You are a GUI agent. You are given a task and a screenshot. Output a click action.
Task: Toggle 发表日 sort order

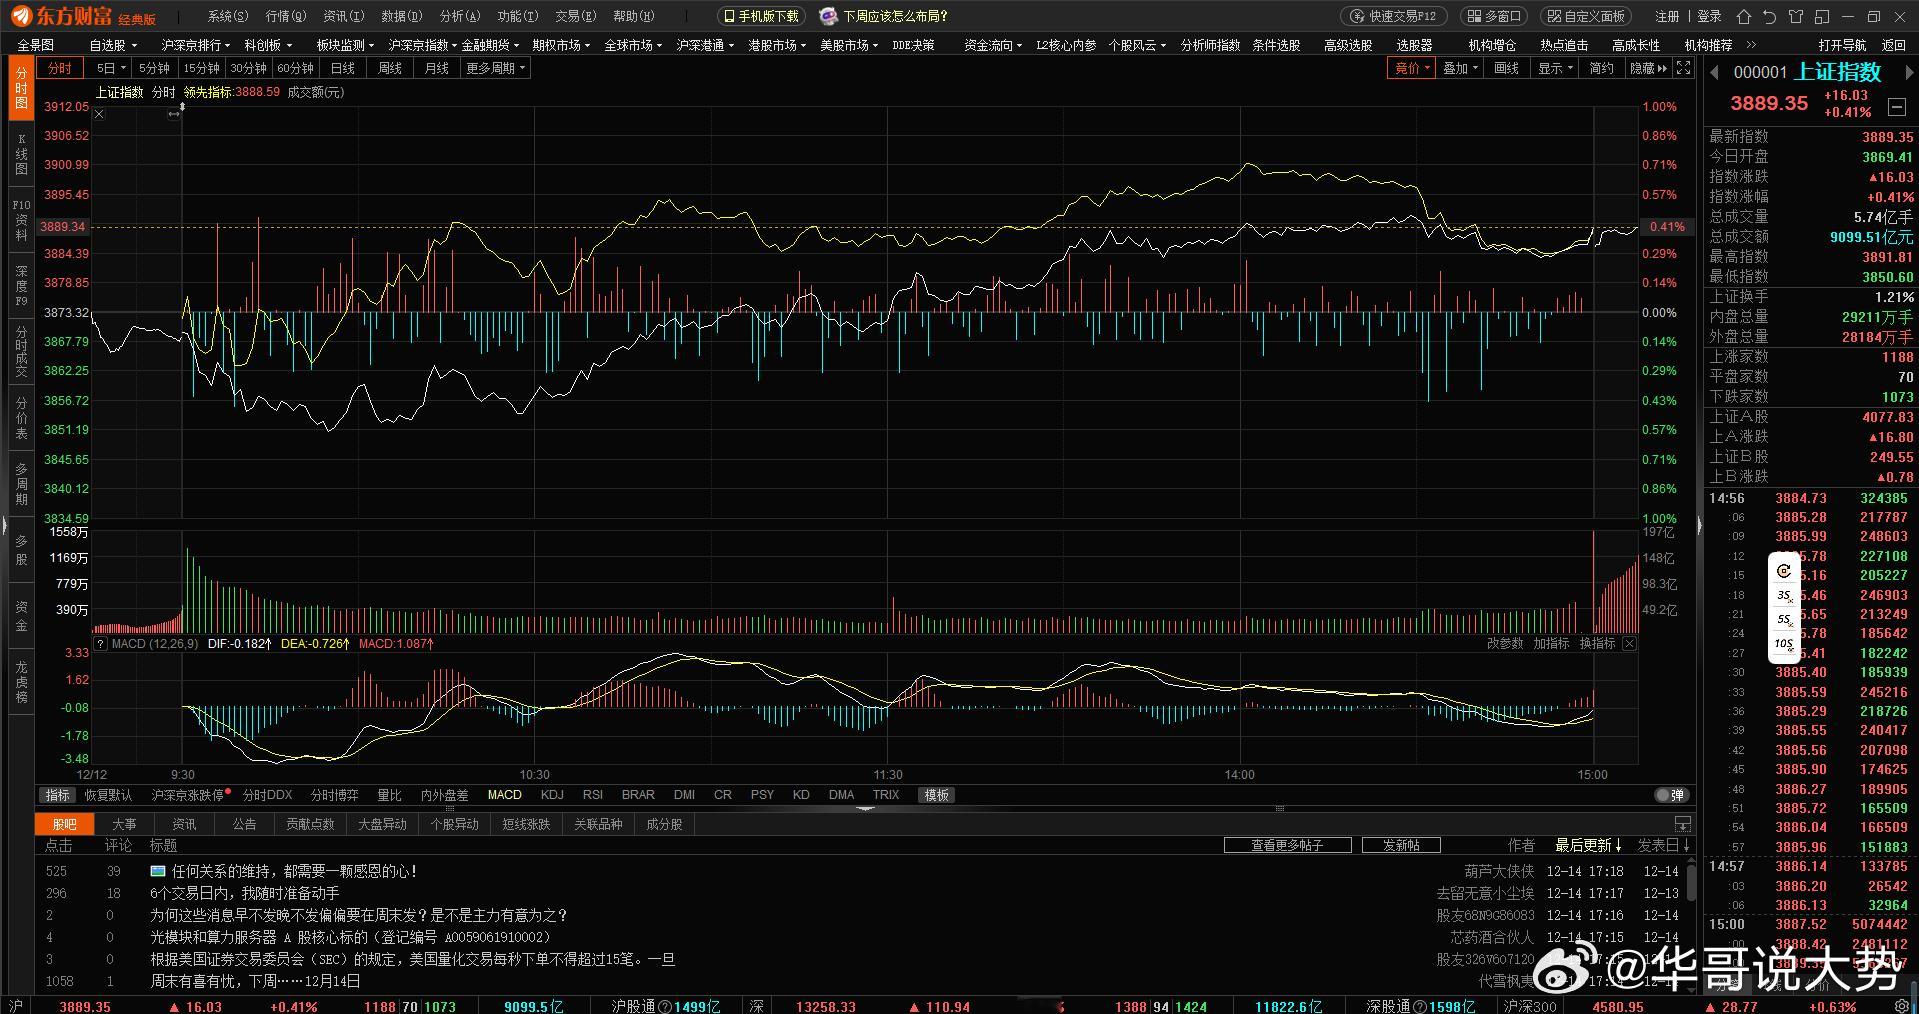tap(1663, 846)
